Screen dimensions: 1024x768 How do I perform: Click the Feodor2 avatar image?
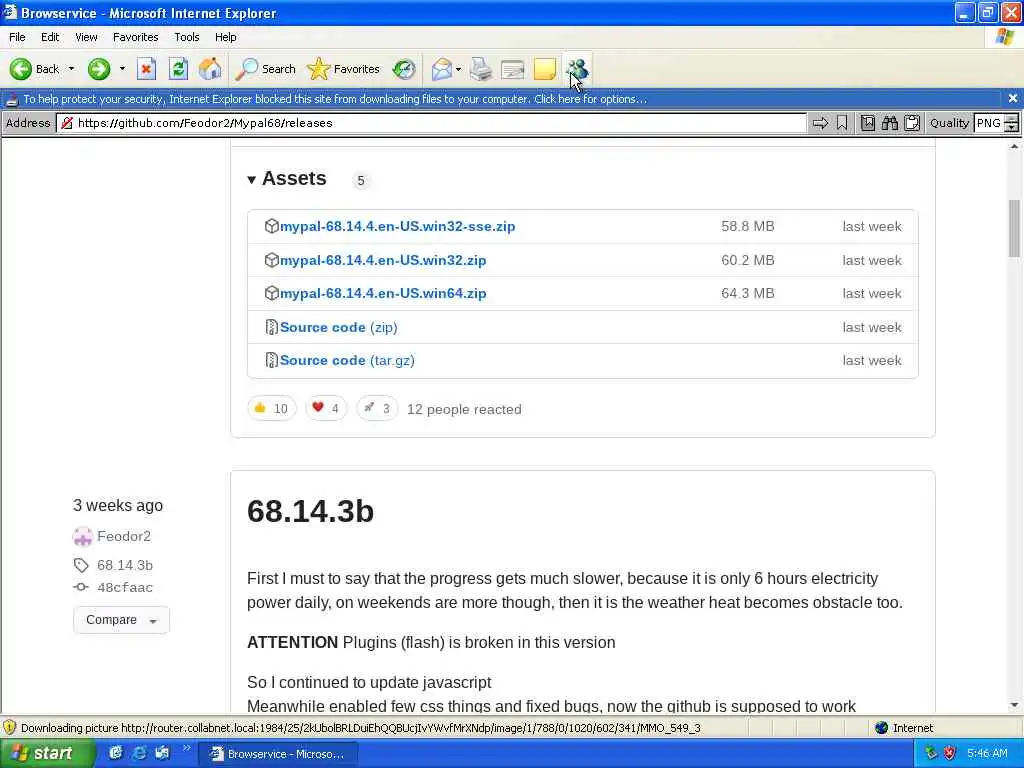(x=83, y=537)
